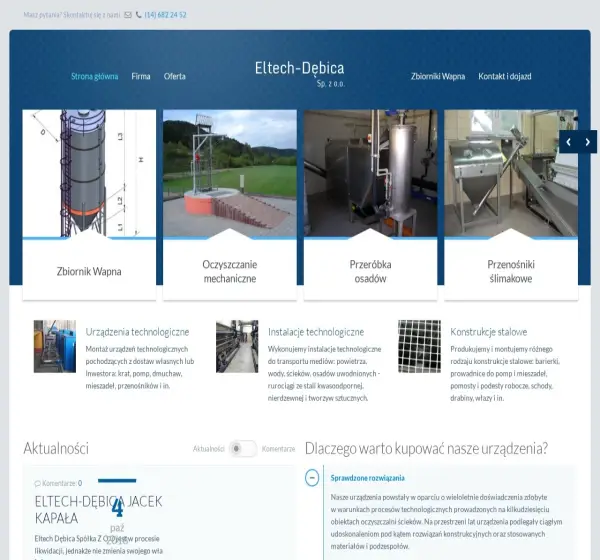The height and width of the screenshot is (560, 600).
Task: Open the ELTECH-DĘBICA JACEK KAPAŁA news post
Action: point(98,509)
